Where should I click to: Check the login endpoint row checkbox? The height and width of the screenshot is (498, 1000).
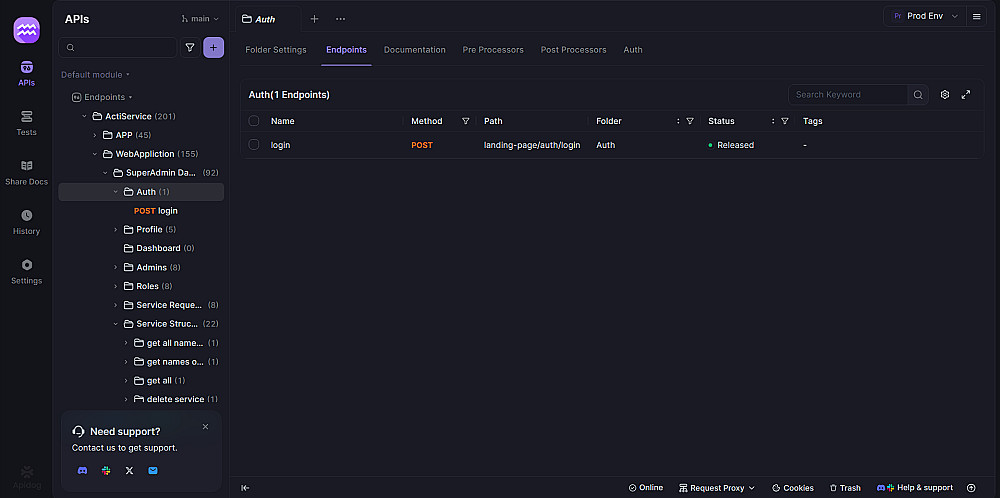pyautogui.click(x=254, y=145)
